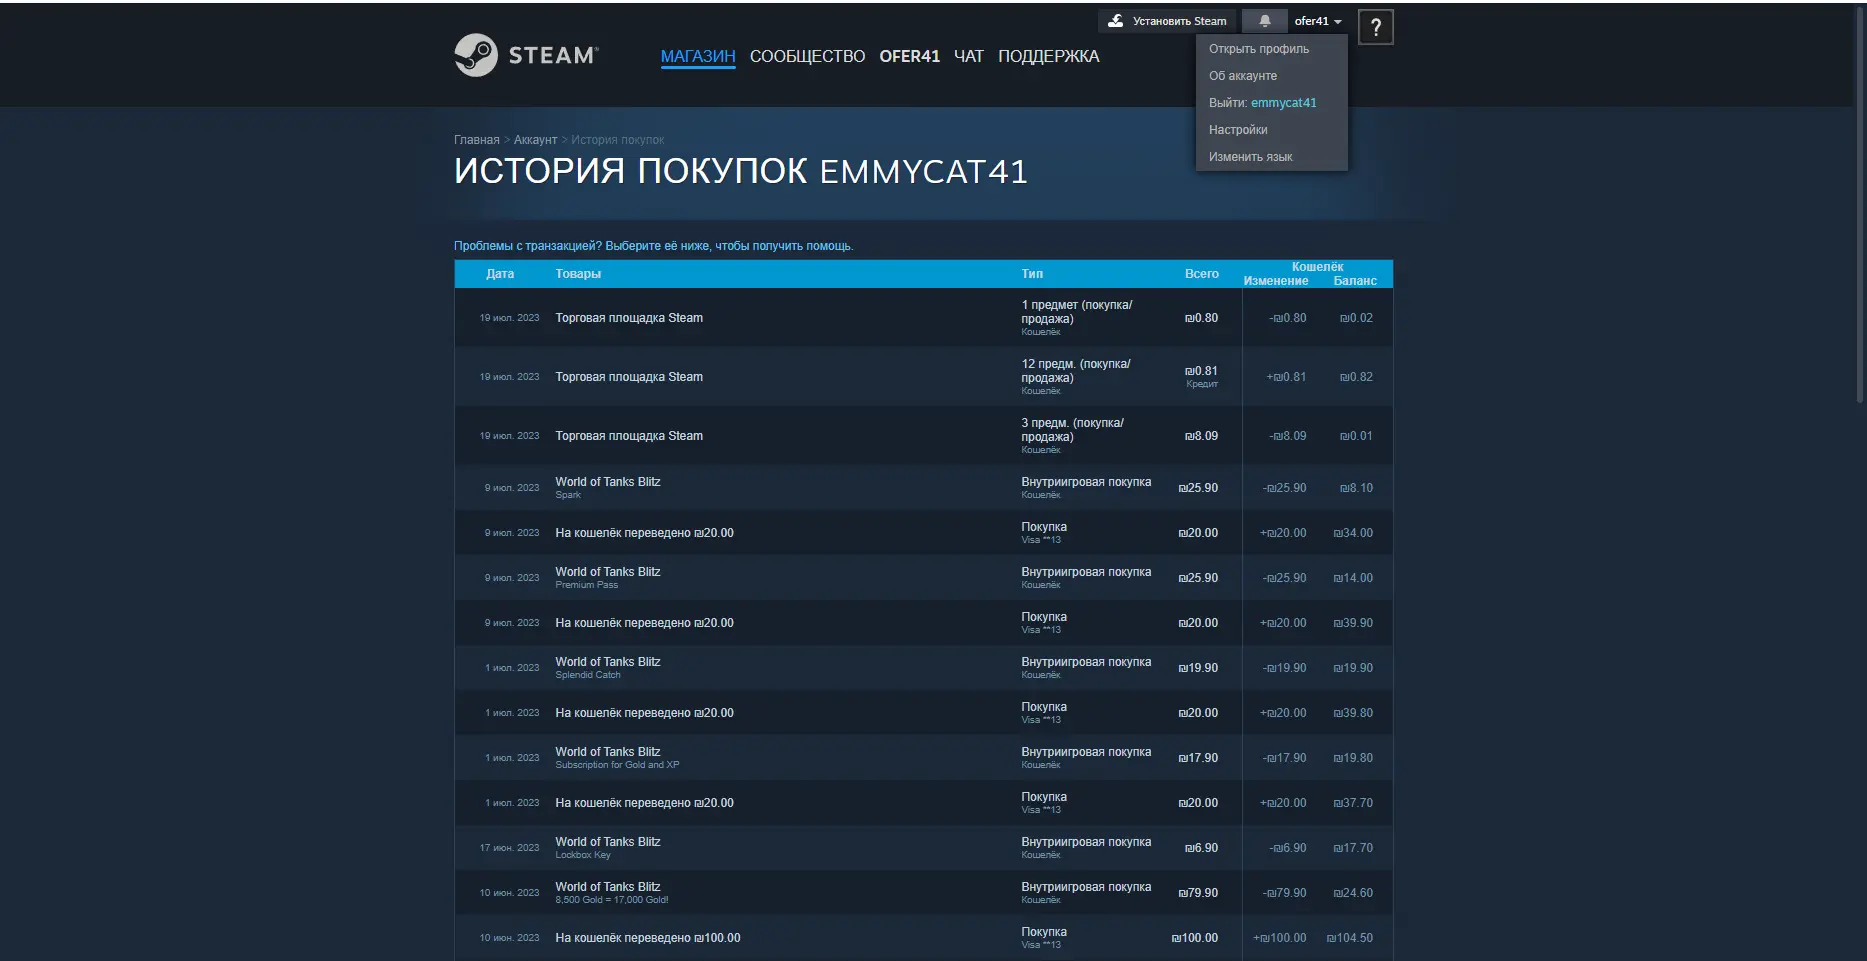Select Открыть профиль in dropdown
The width and height of the screenshot is (1867, 961).
1258,49
